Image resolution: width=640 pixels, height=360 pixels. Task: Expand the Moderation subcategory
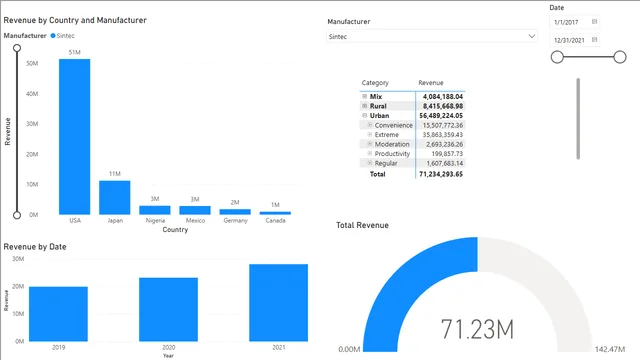(370, 144)
